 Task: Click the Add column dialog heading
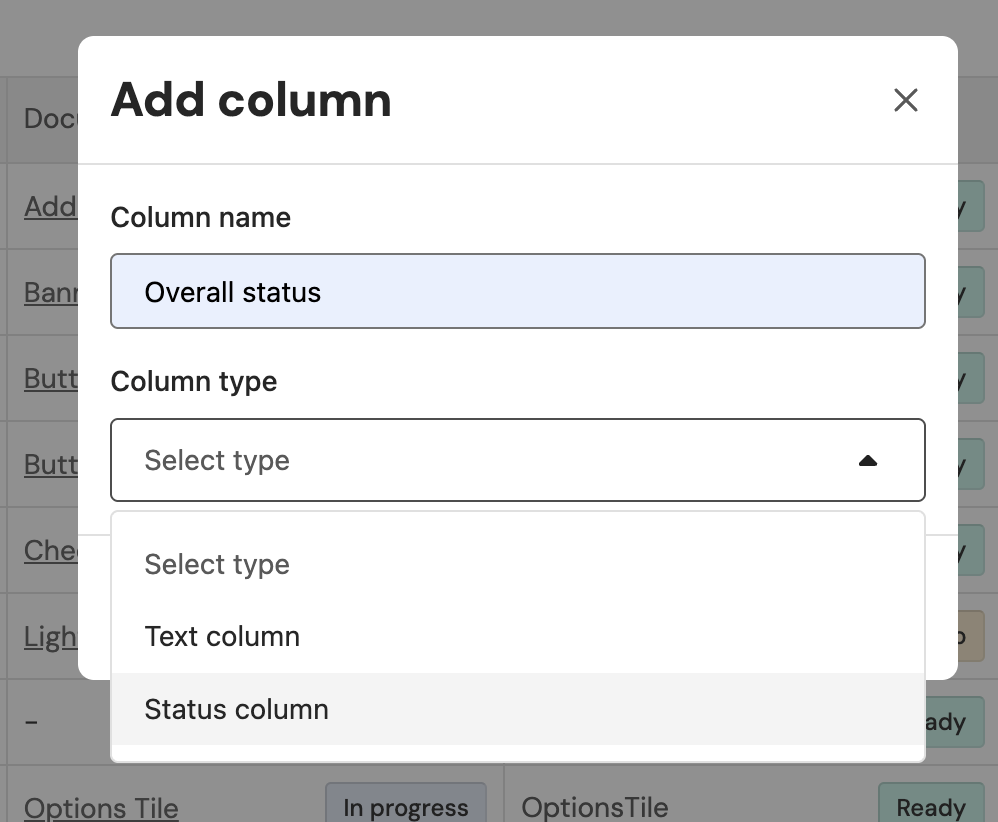point(250,100)
